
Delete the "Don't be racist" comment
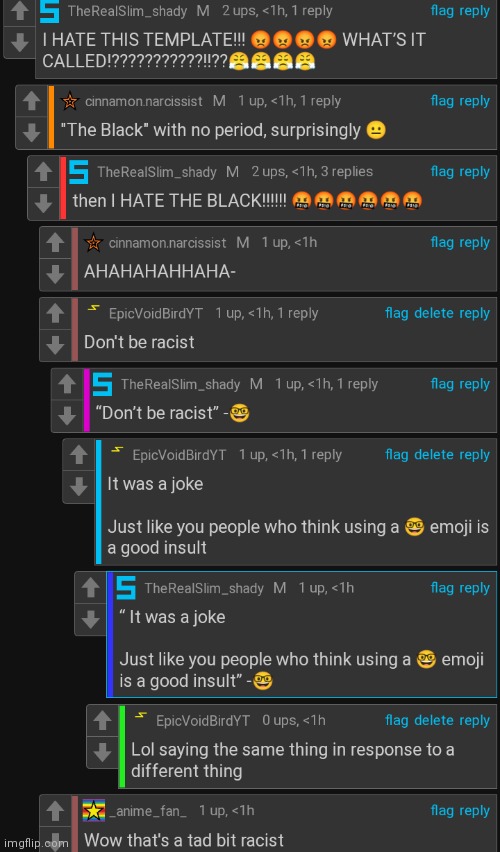click(x=434, y=313)
